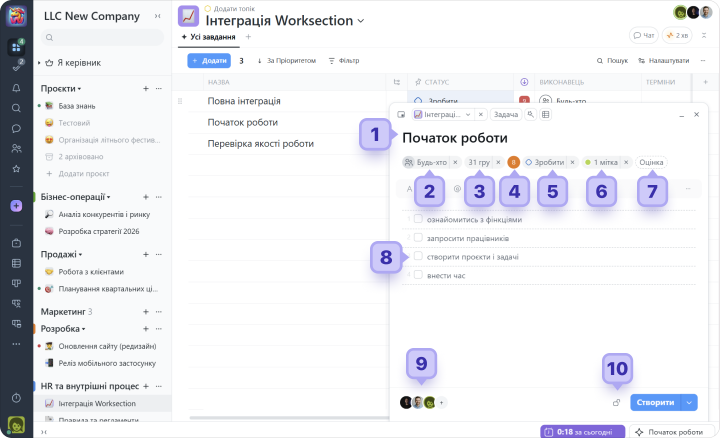Viewport: 720px width, 438px height.
Task: Open the chat bubble icon in sidebar
Action: [x=16, y=128]
